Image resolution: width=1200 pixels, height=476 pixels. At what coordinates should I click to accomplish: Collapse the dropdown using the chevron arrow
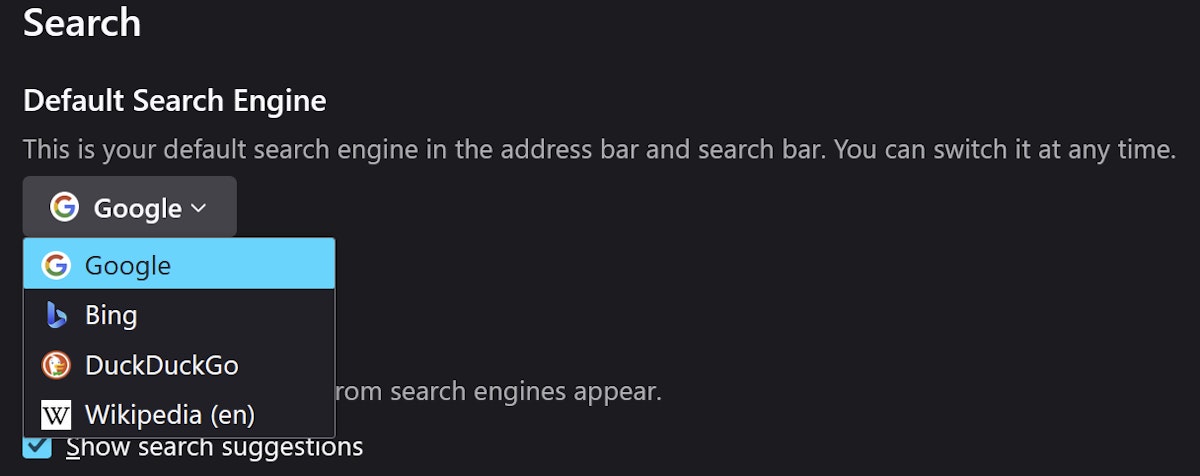pyautogui.click(x=198, y=208)
